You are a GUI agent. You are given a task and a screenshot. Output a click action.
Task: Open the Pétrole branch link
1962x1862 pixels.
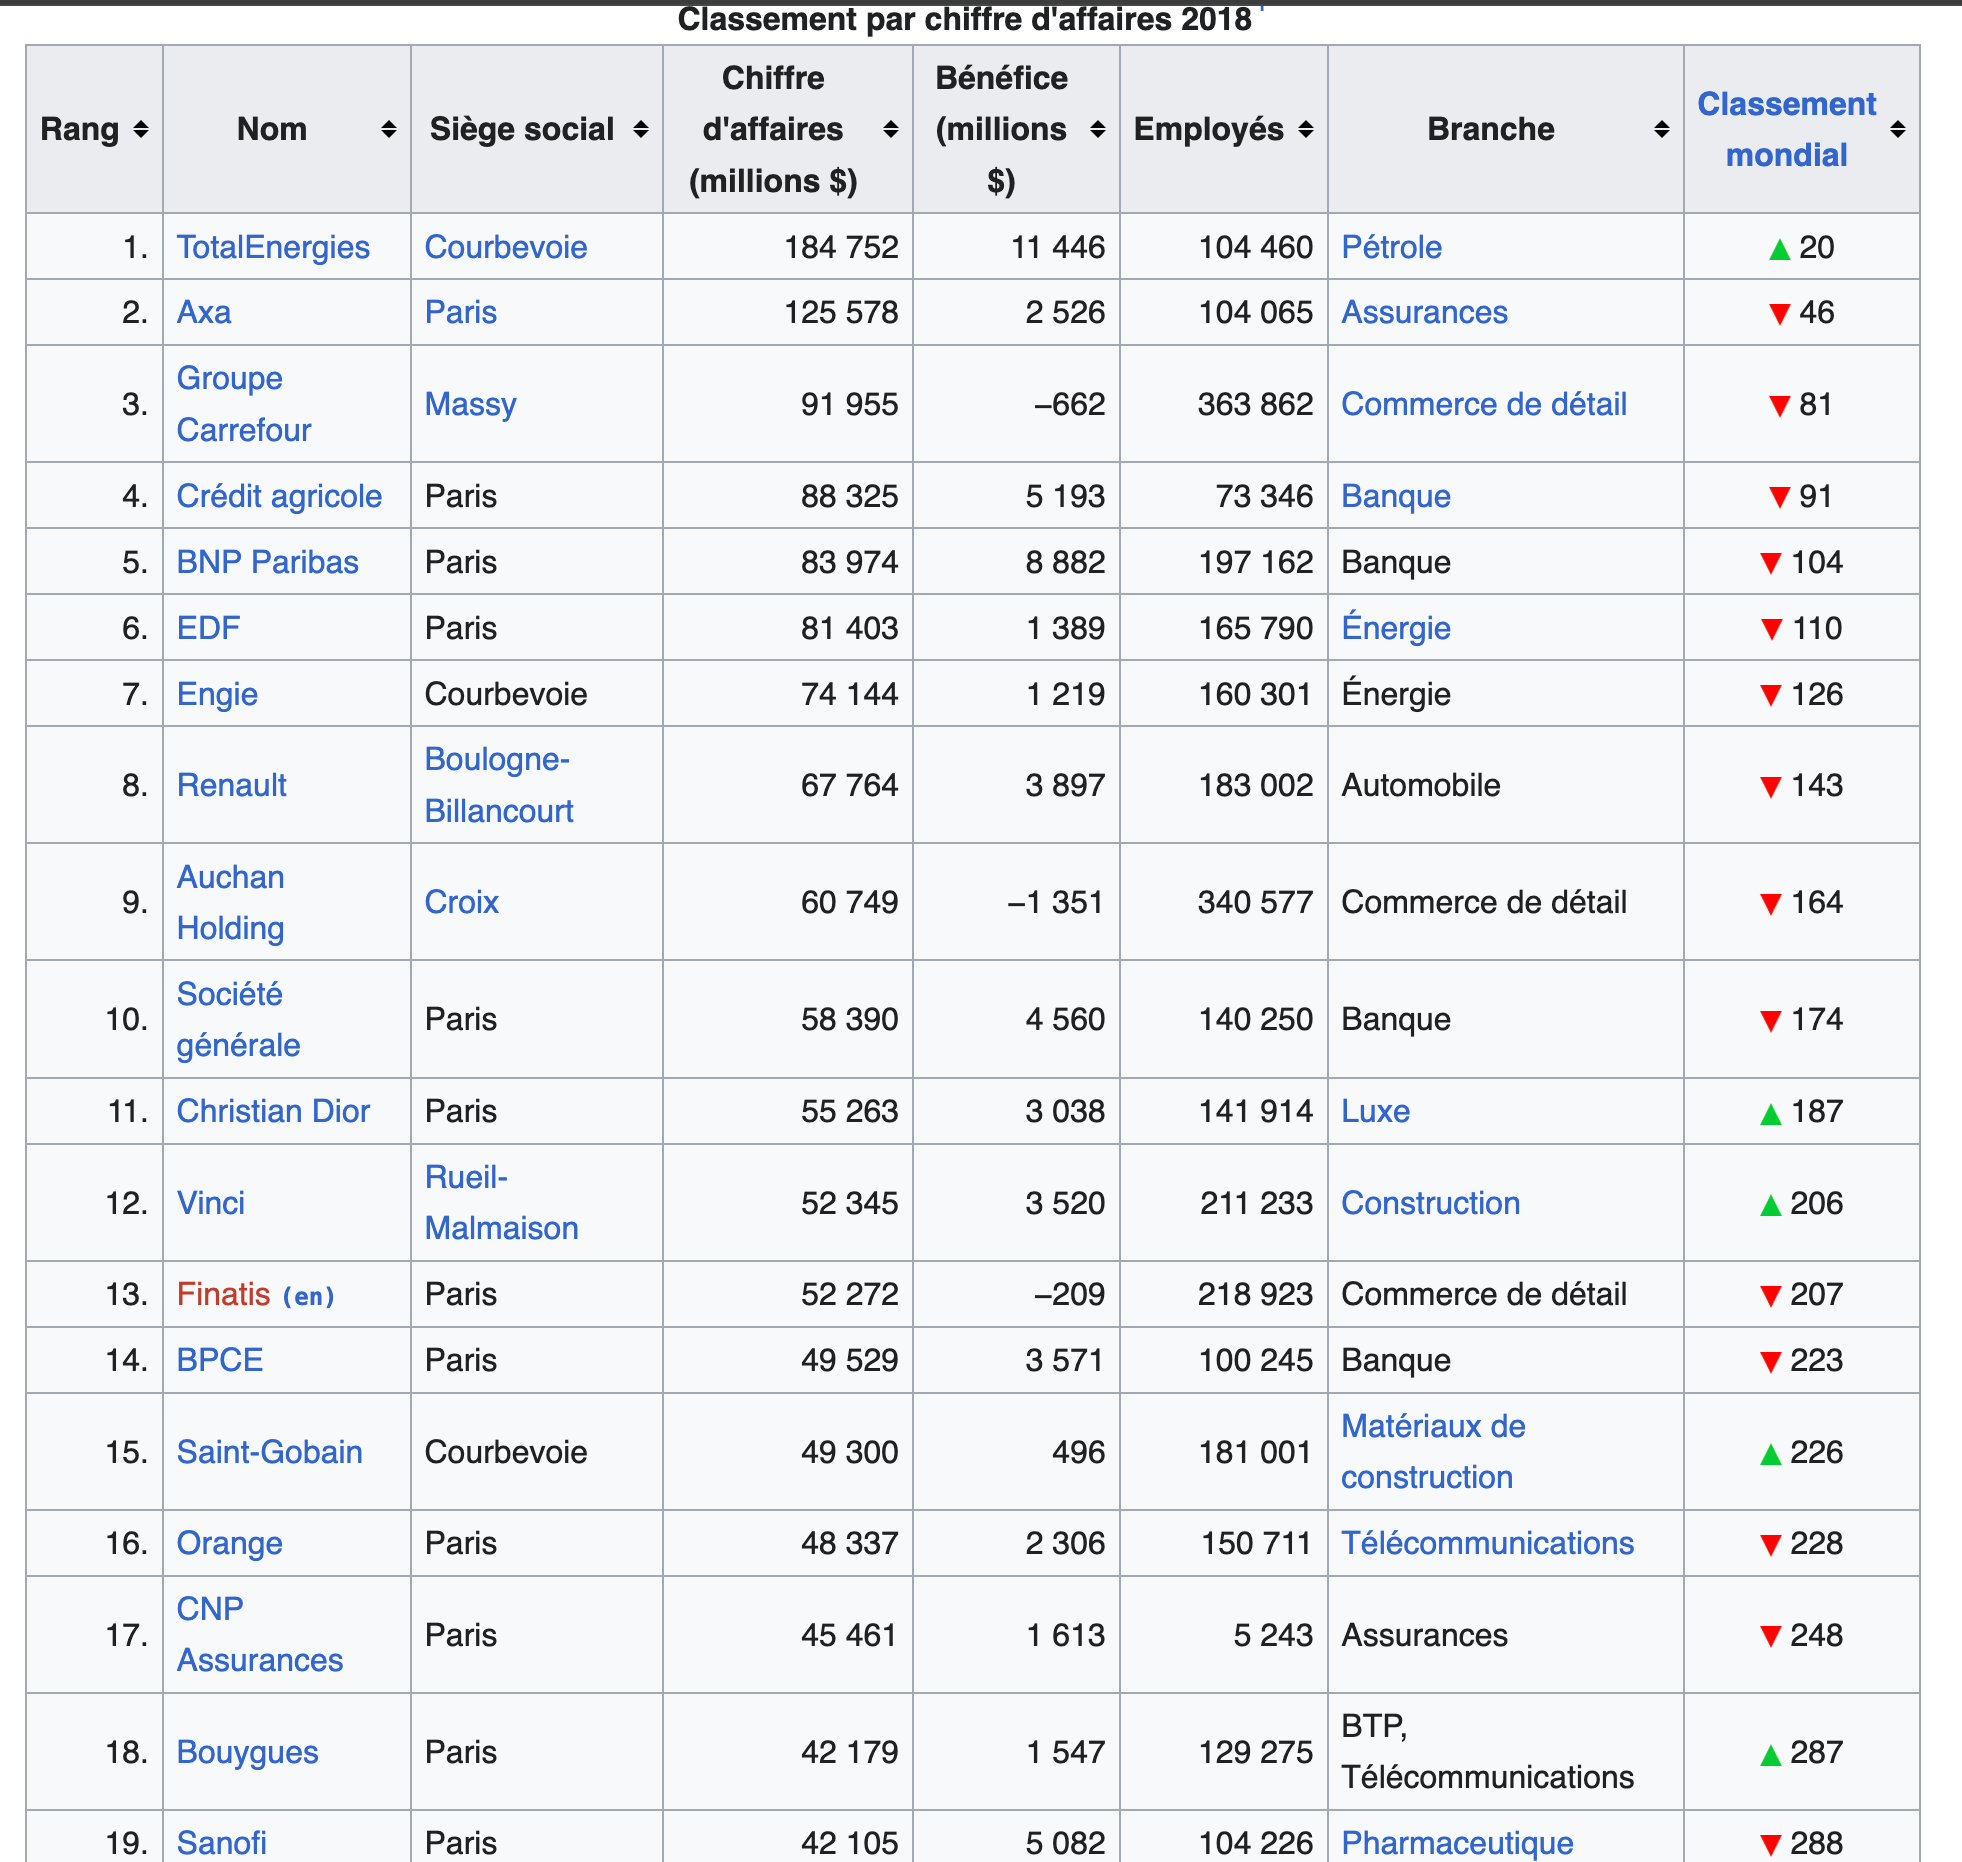click(x=1391, y=247)
